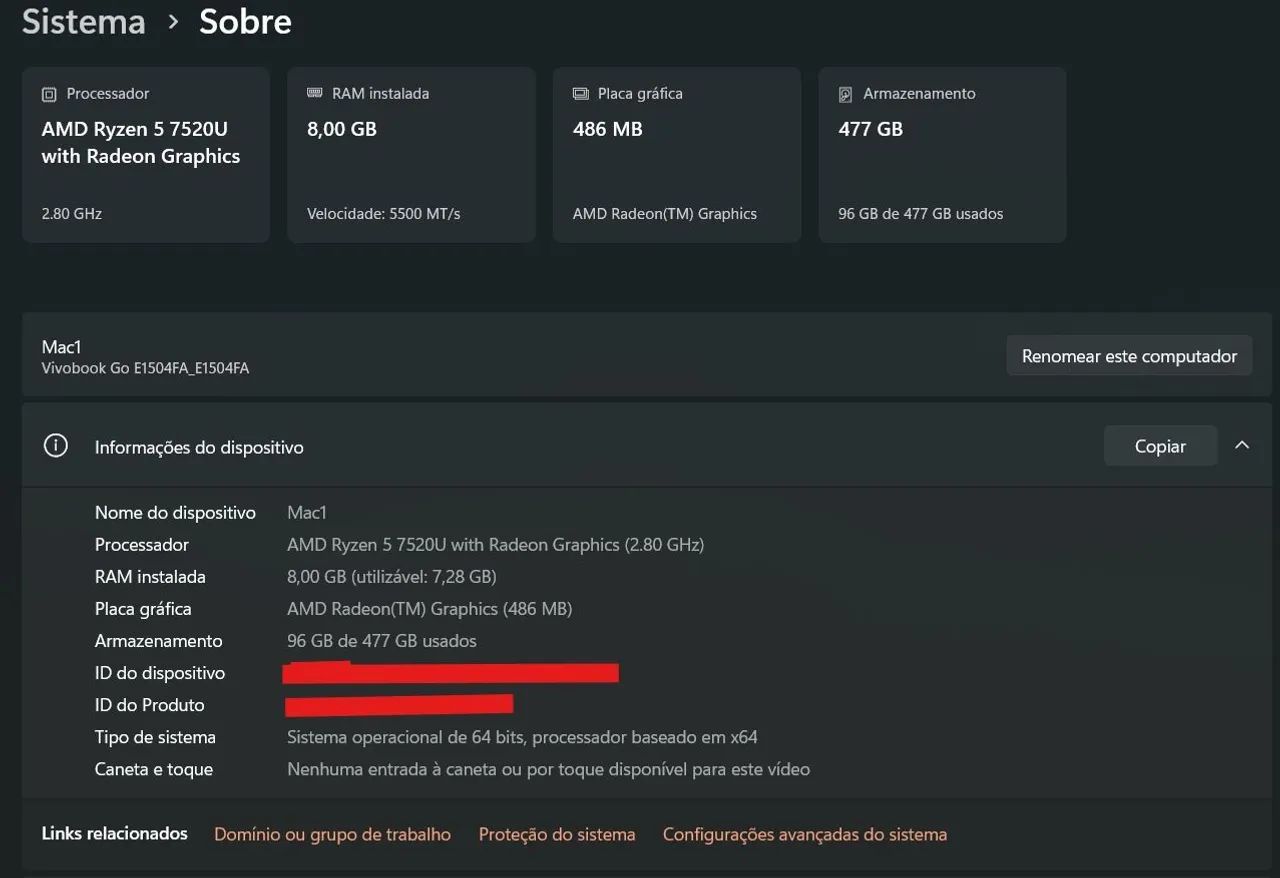Click the ID do Produto label
Image resolution: width=1280 pixels, height=878 pixels.
point(149,704)
